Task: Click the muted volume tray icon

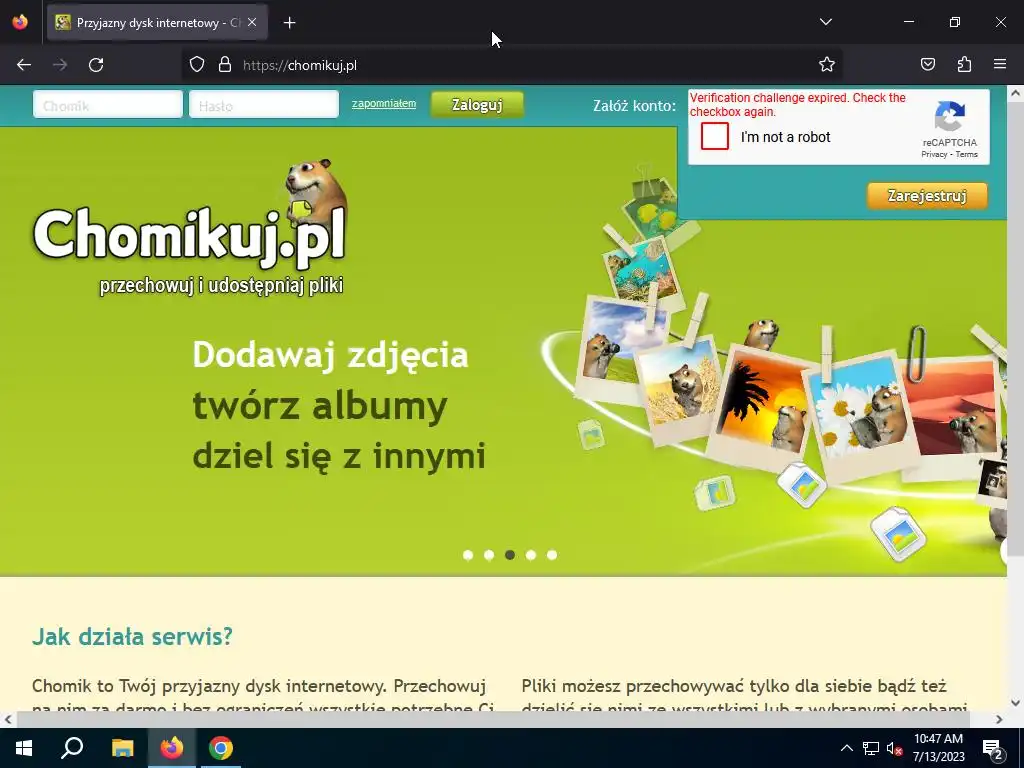Action: pos(894,748)
